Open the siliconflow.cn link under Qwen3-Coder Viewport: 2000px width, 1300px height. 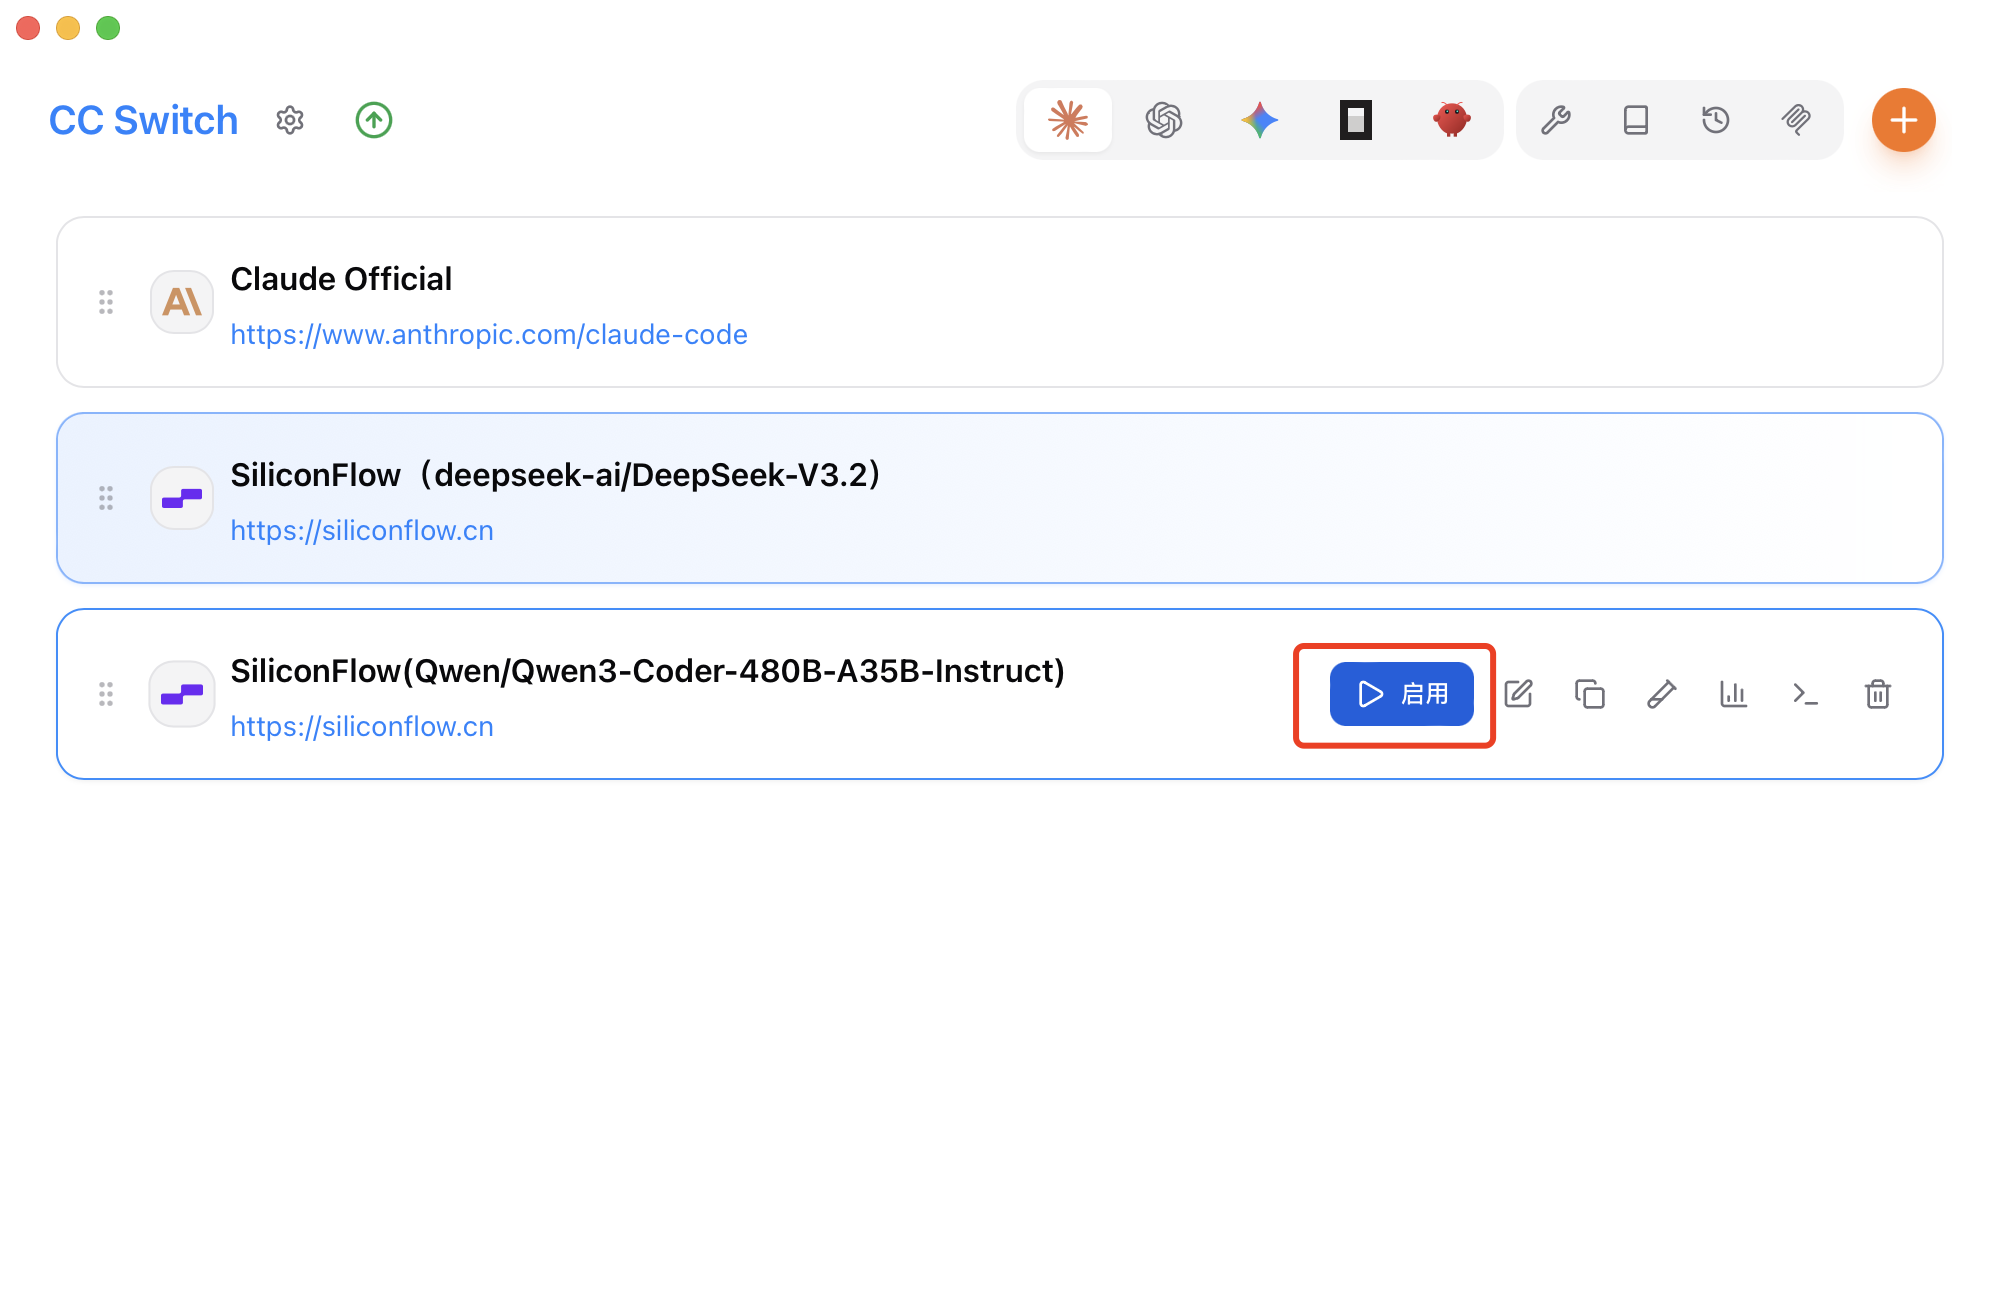(362, 726)
